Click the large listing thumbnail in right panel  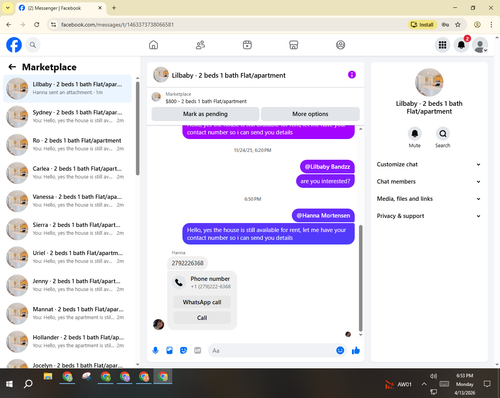429,82
